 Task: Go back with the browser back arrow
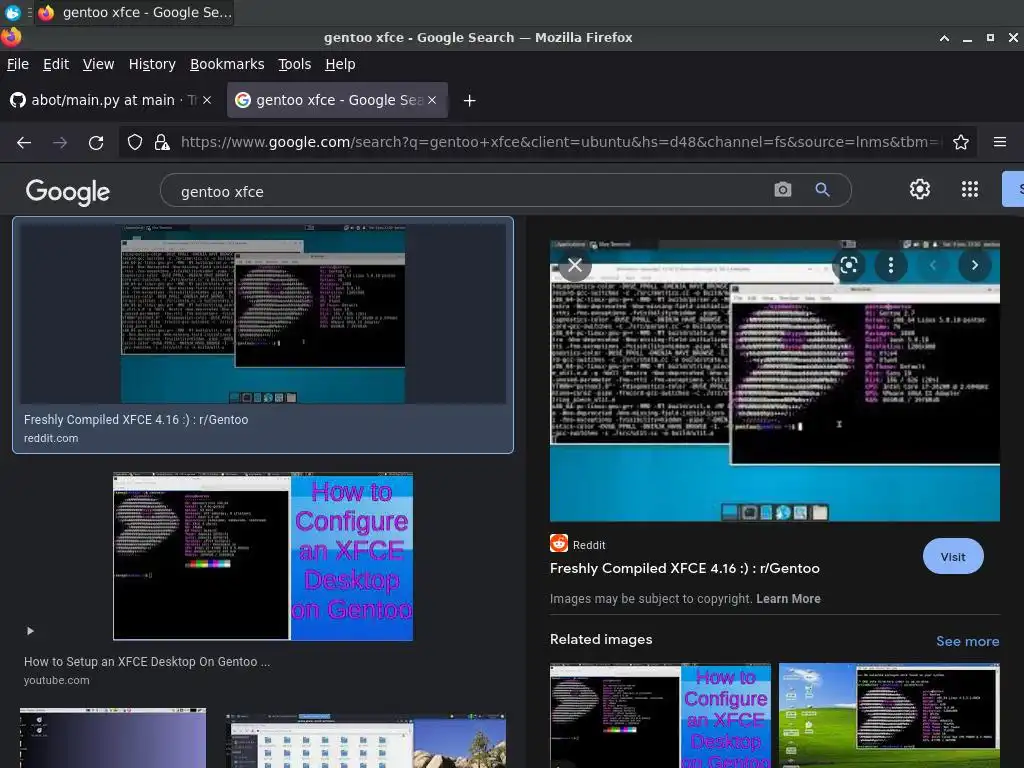24,142
